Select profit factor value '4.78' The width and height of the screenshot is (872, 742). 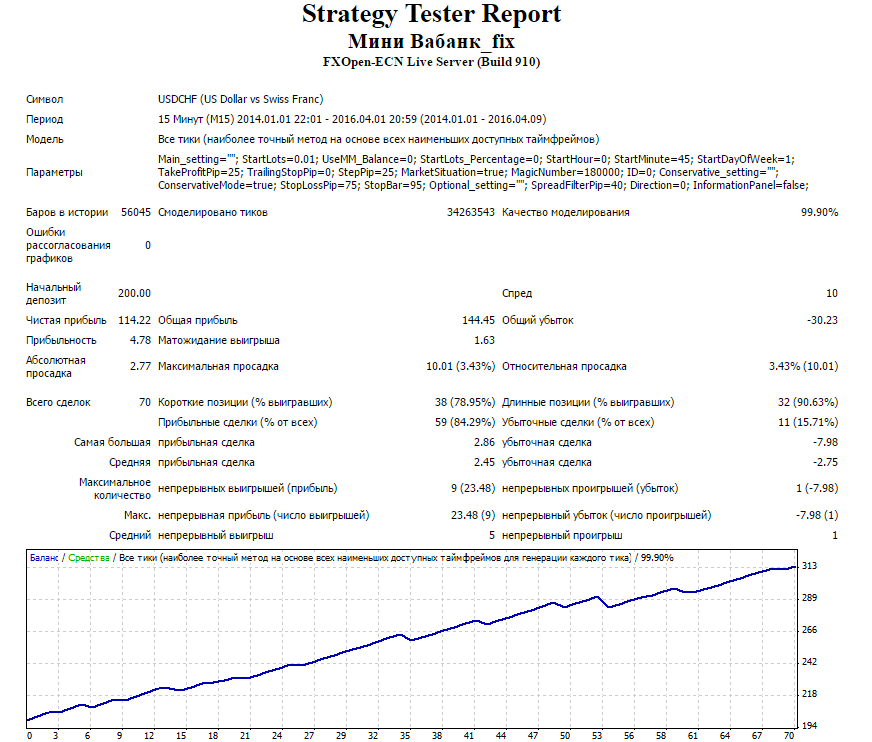coord(140,340)
